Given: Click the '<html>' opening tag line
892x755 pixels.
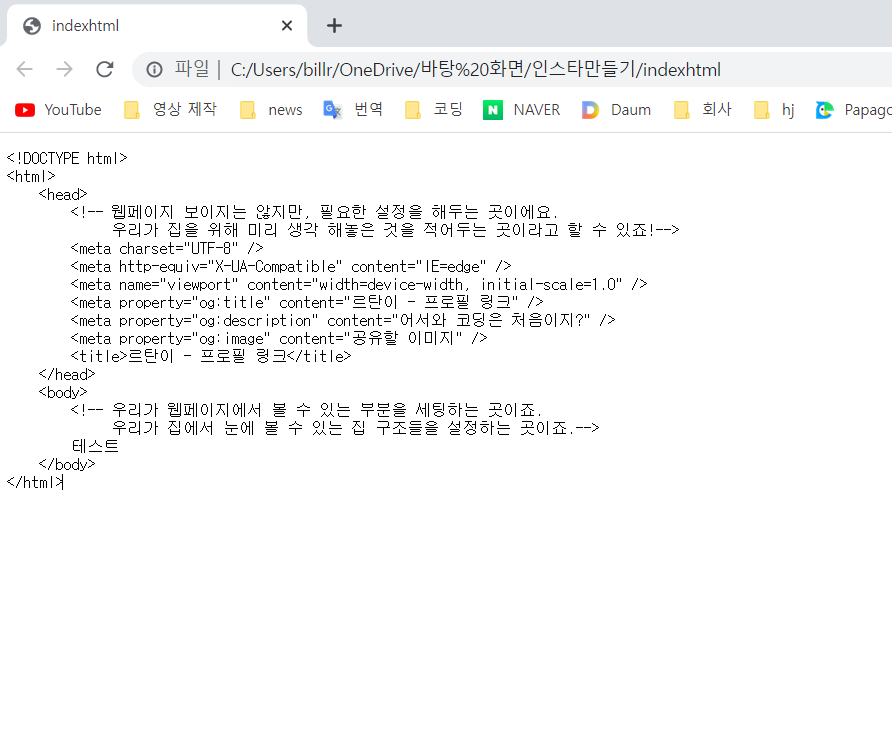Looking at the screenshot, I should click(31, 176).
